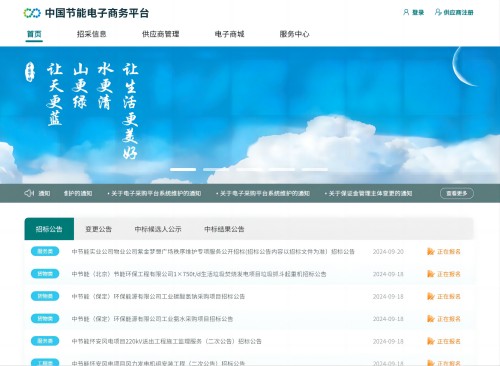Click the 货物类 tag on the 垃圾抓斗起重机 row
Screen dimensions: 500x366
[45, 274]
